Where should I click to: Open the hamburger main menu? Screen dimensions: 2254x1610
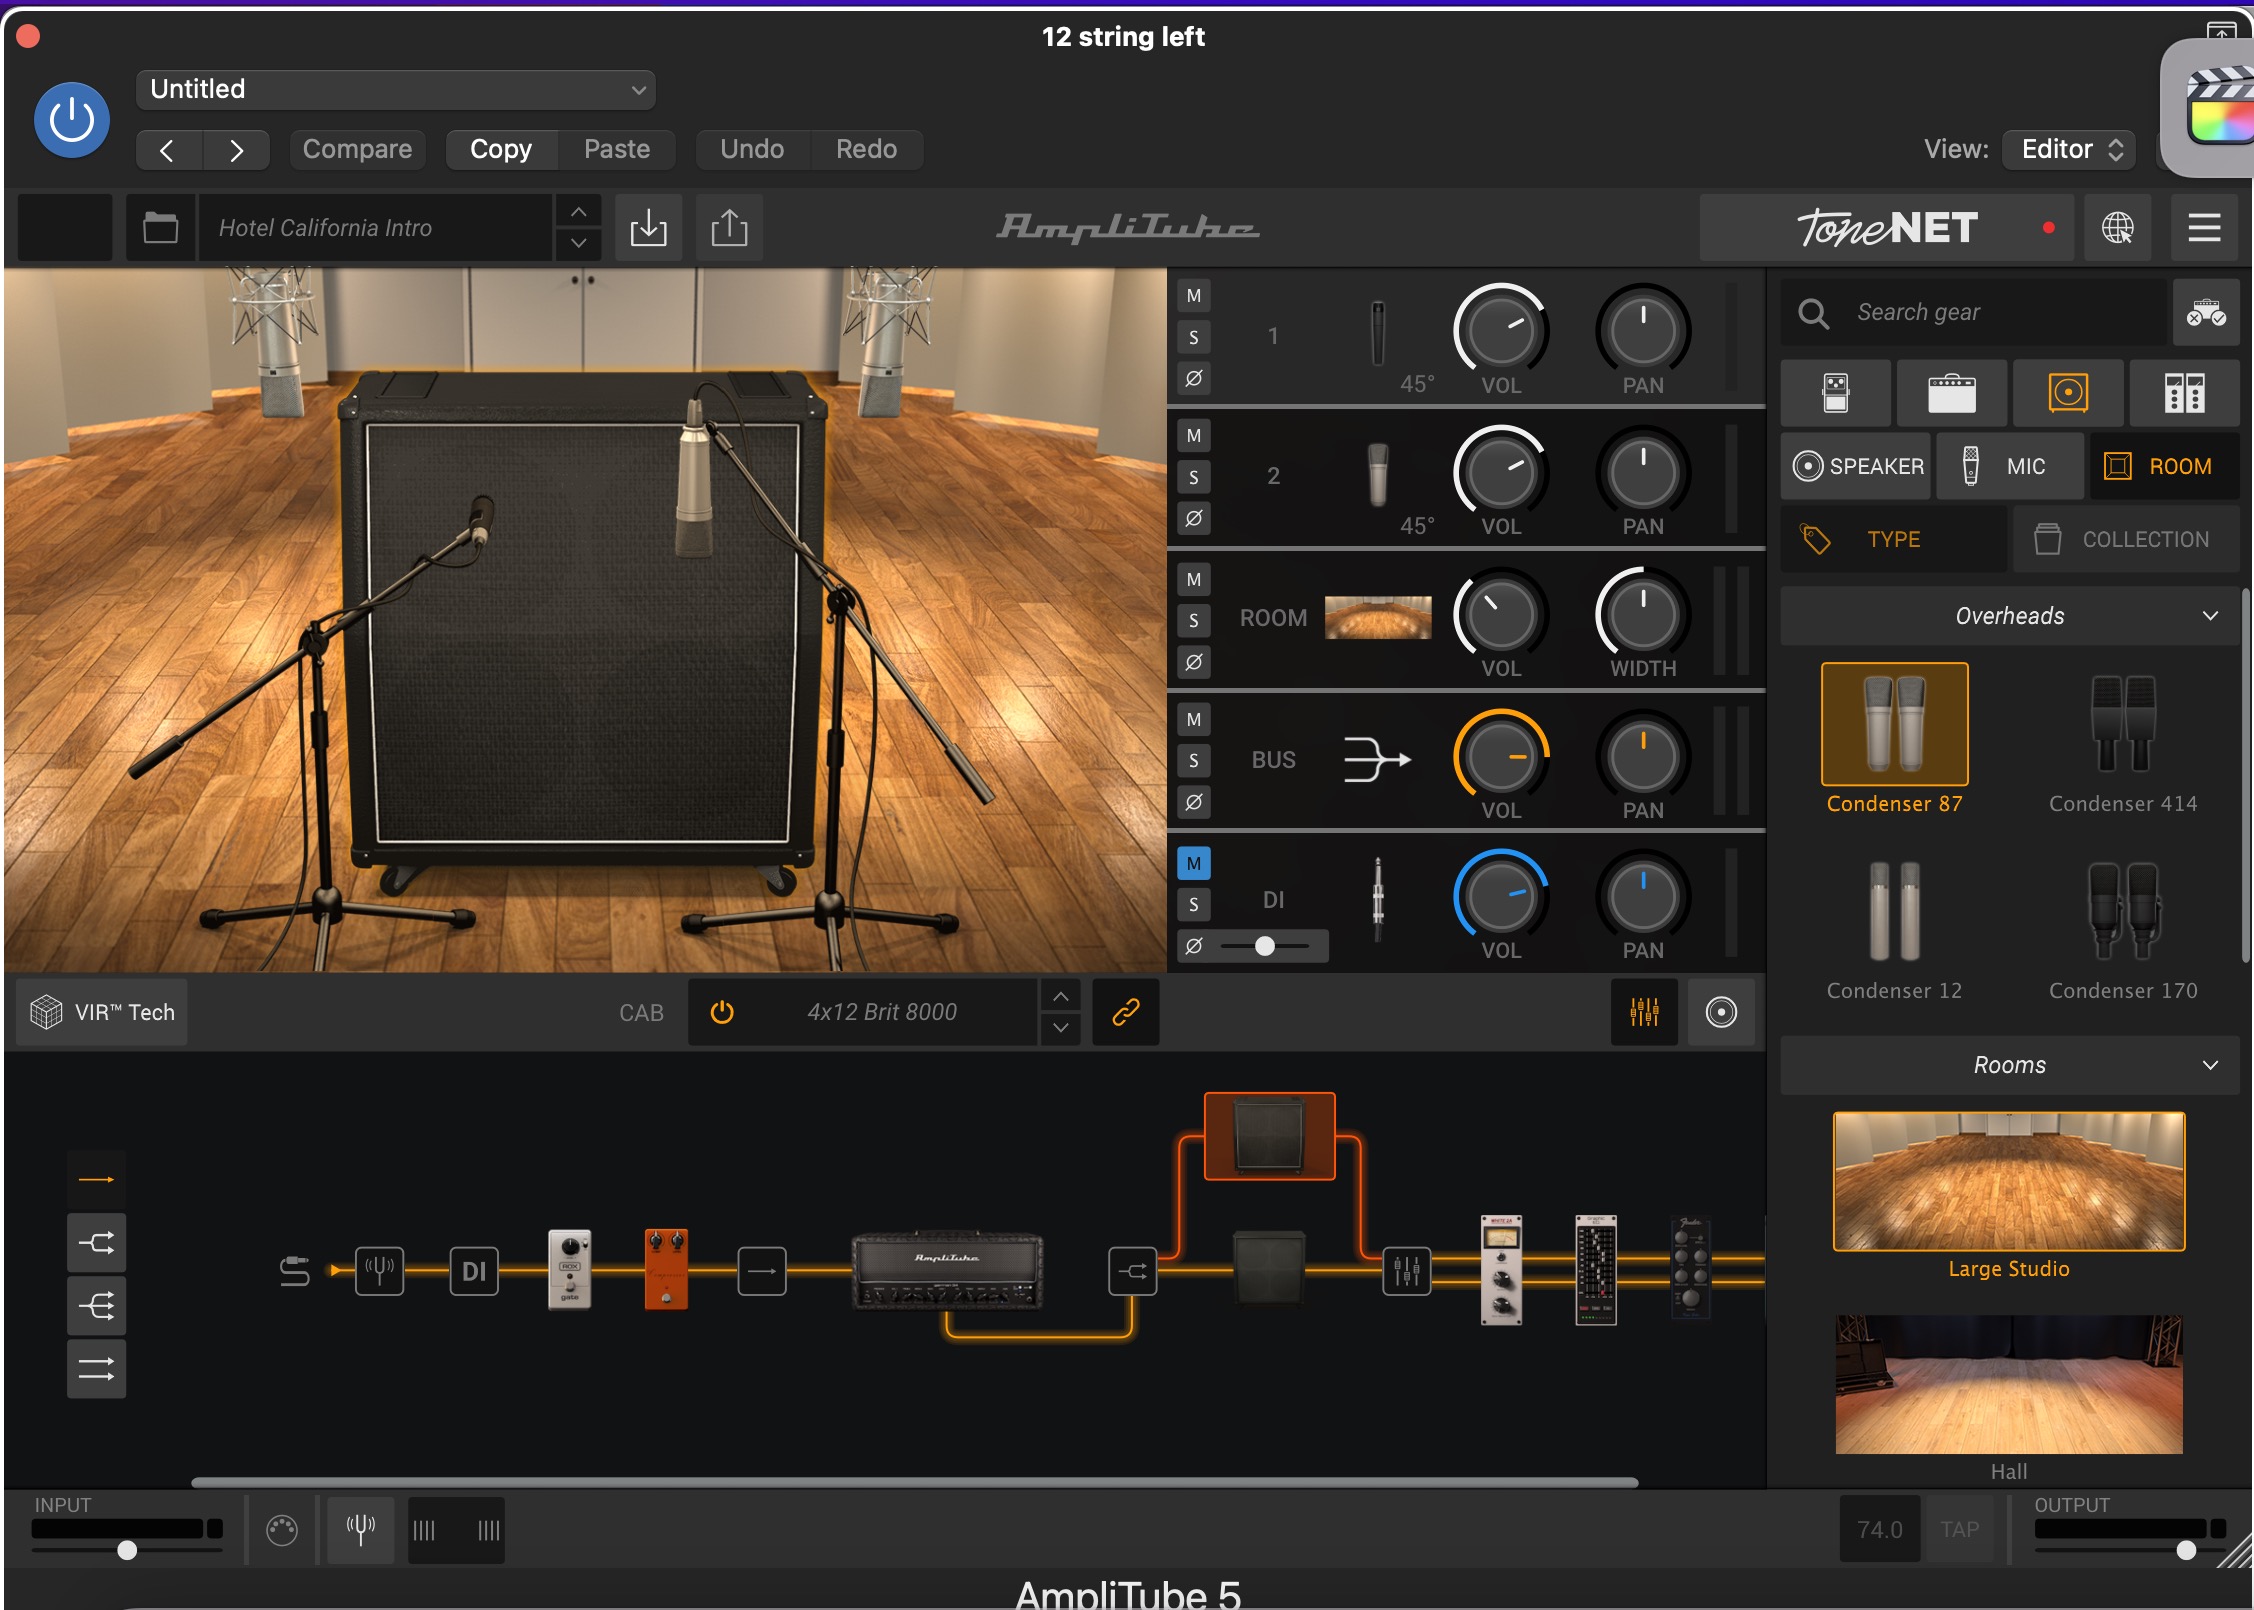point(2204,228)
